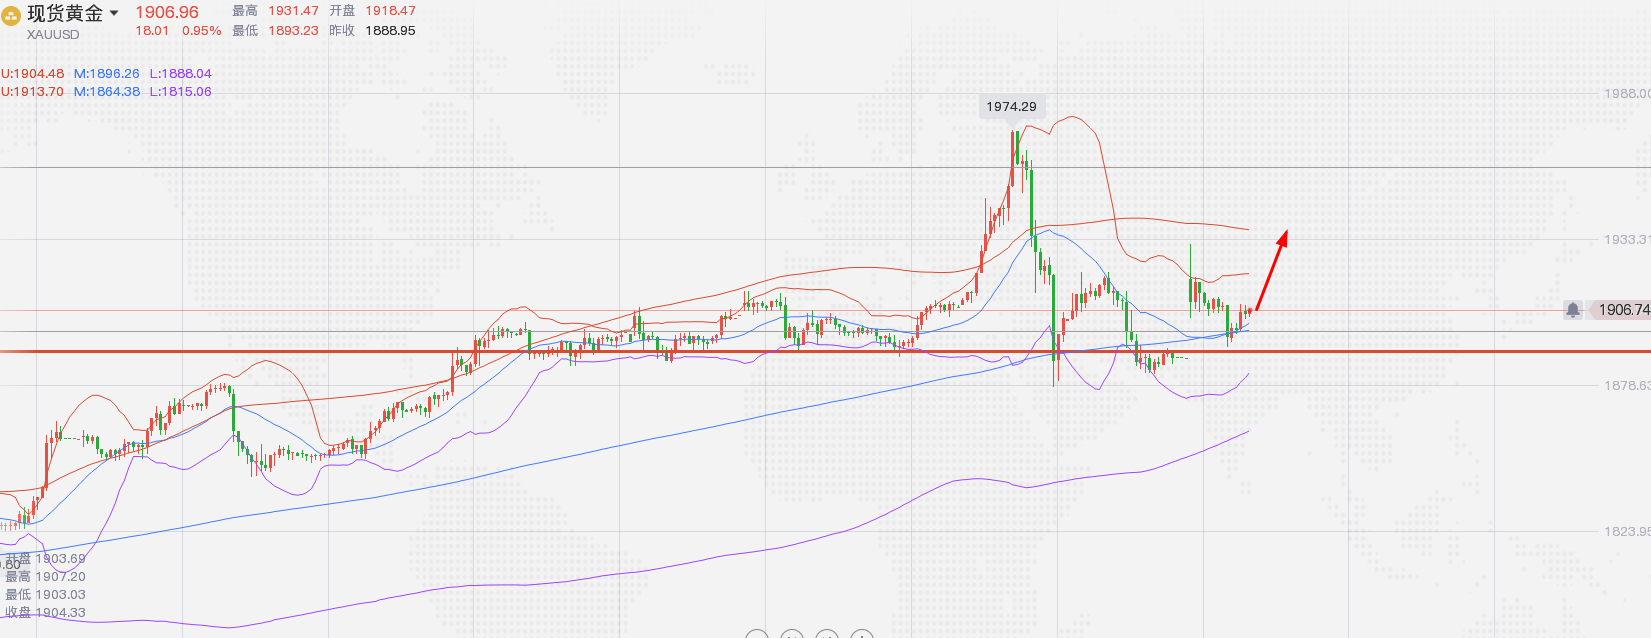Click the latest price 1906.96 in header
This screenshot has width=1651, height=638.
coord(167,13)
